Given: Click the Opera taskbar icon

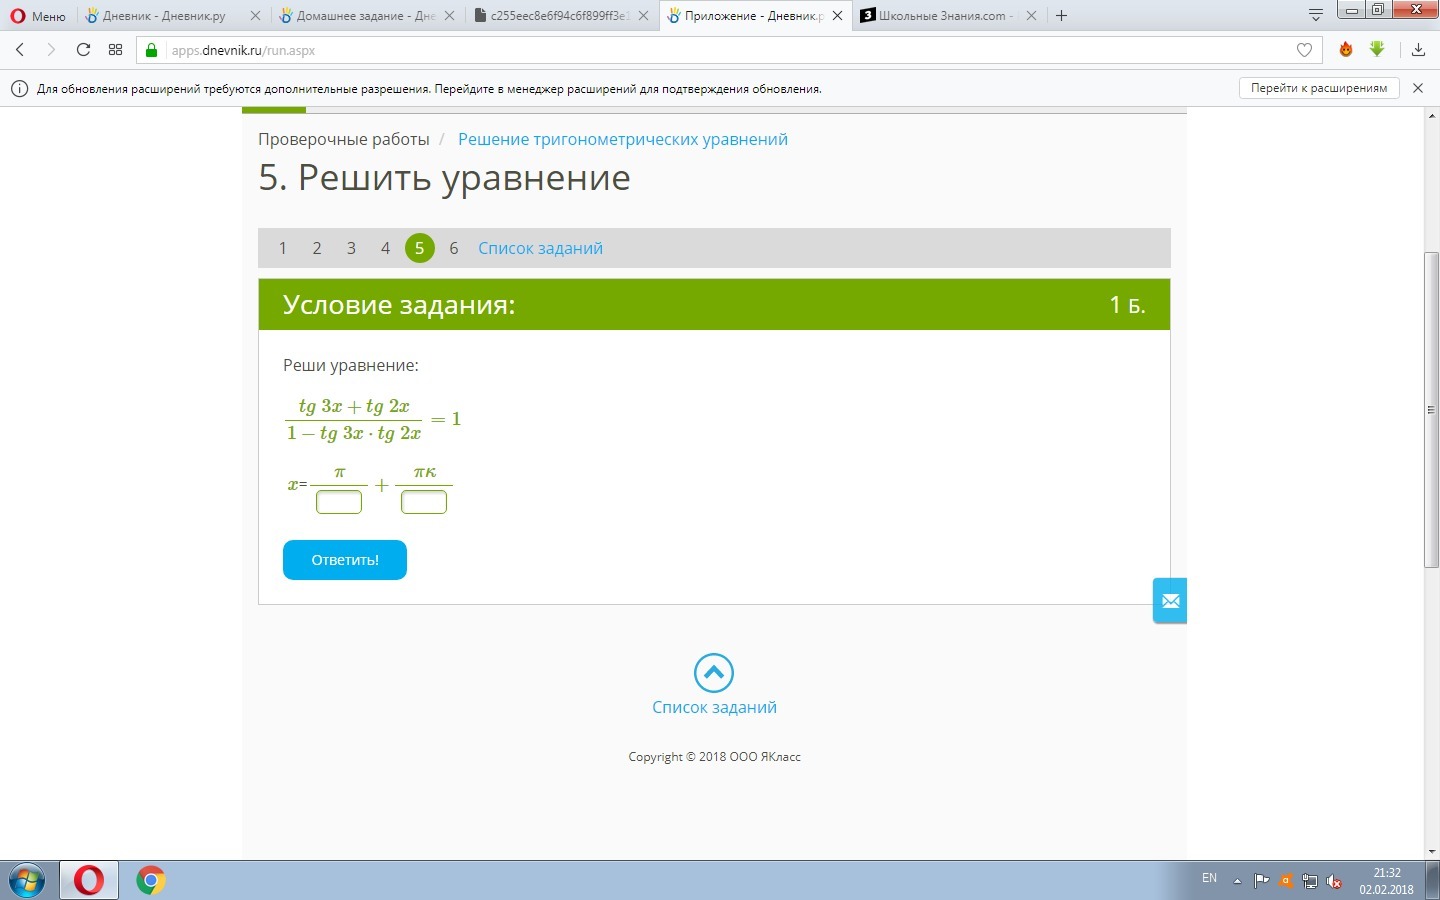Looking at the screenshot, I should [x=89, y=881].
